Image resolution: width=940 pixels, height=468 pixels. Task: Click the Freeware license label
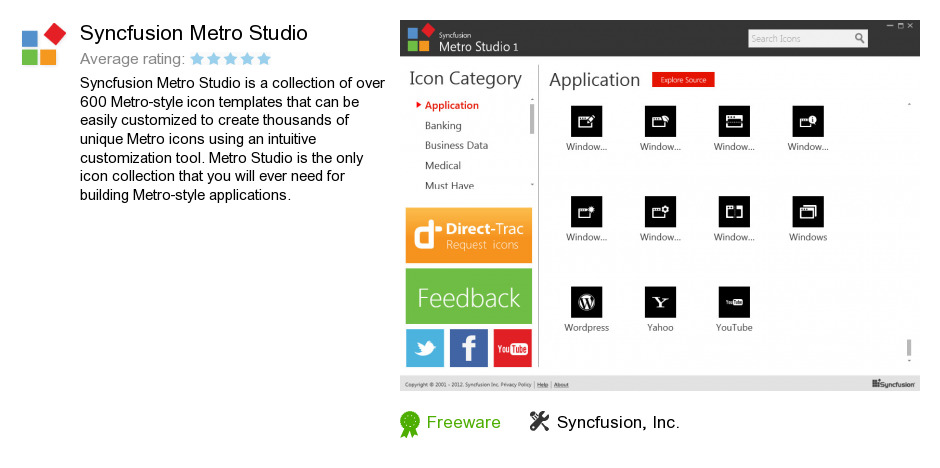[x=463, y=422]
